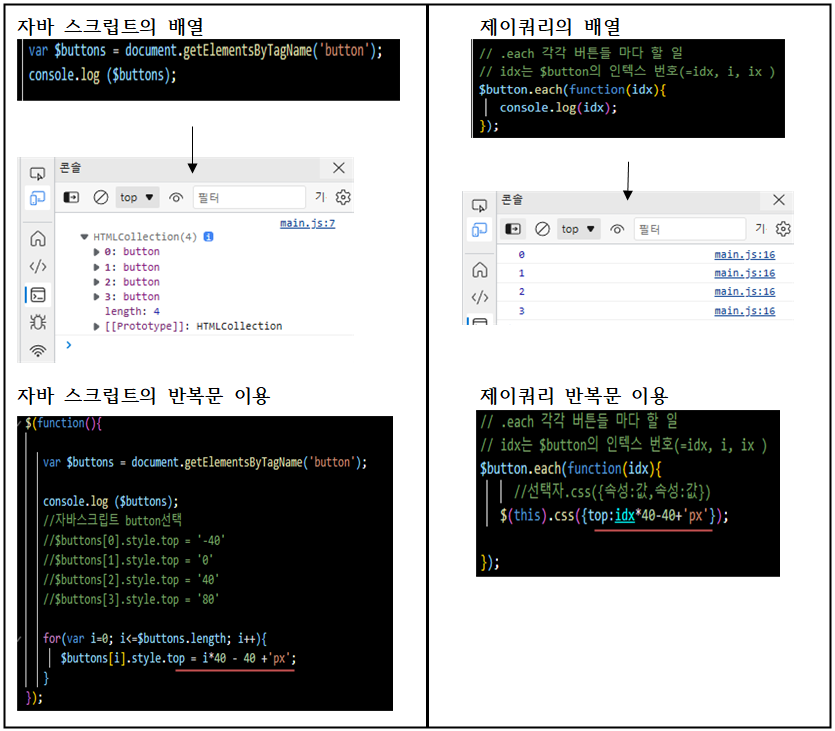Screen dimensions: 835x731
Task: Open console settings gear in left console
Action: tap(343, 198)
